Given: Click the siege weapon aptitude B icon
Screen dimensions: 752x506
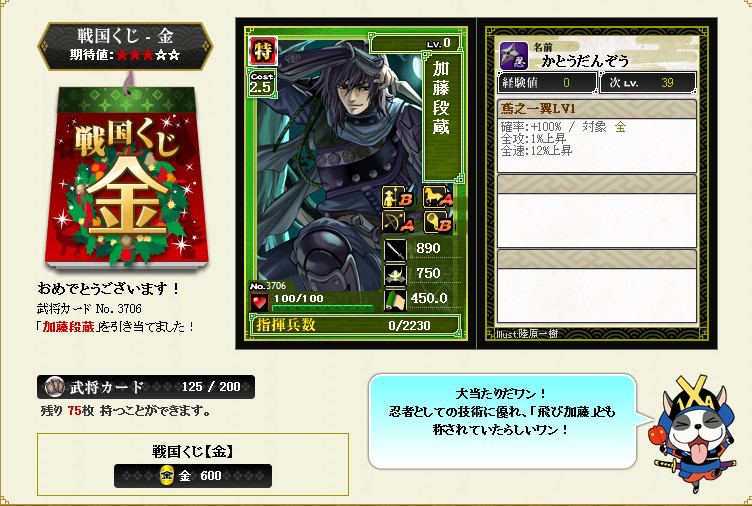Looking at the screenshot, I should 437,223.
